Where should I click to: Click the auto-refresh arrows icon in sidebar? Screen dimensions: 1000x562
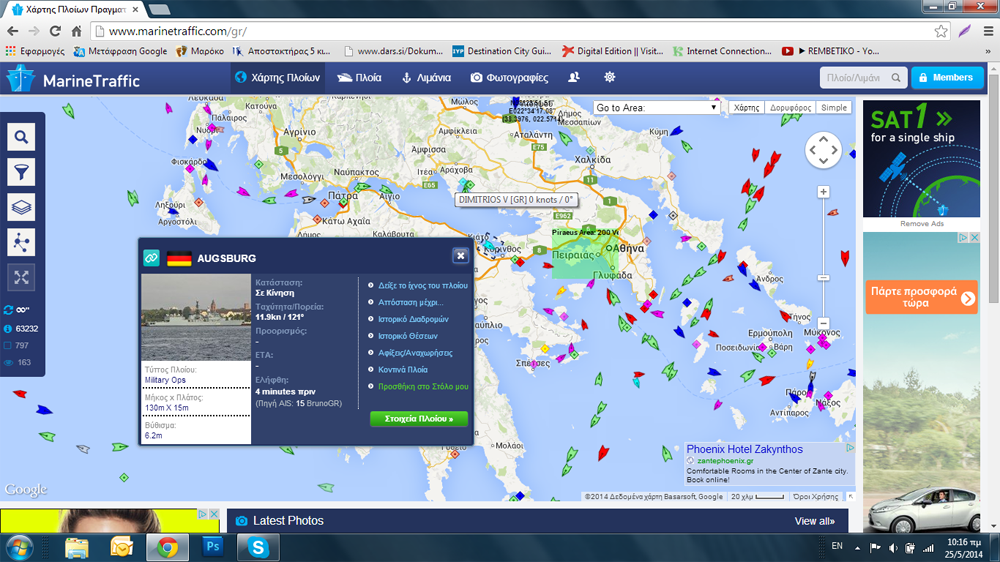(8, 310)
